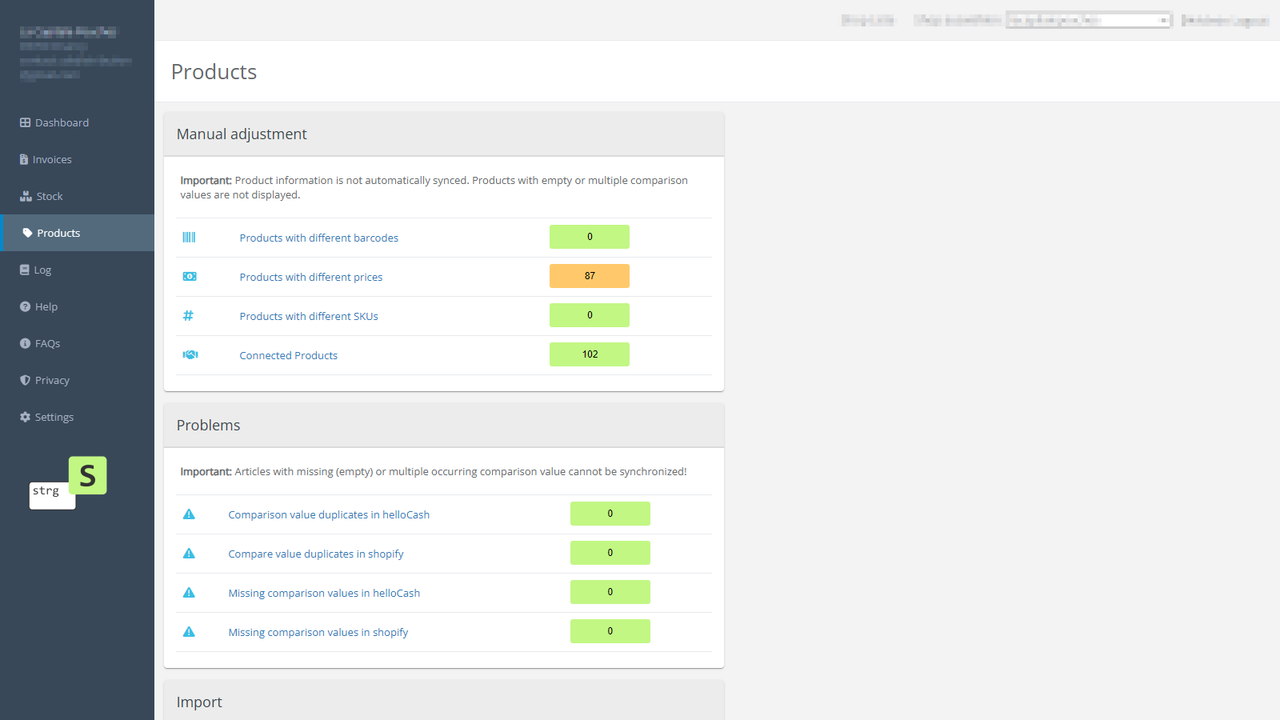This screenshot has width=1280, height=720.
Task: Click the handshake icon for Connected Products
Action: (x=189, y=354)
